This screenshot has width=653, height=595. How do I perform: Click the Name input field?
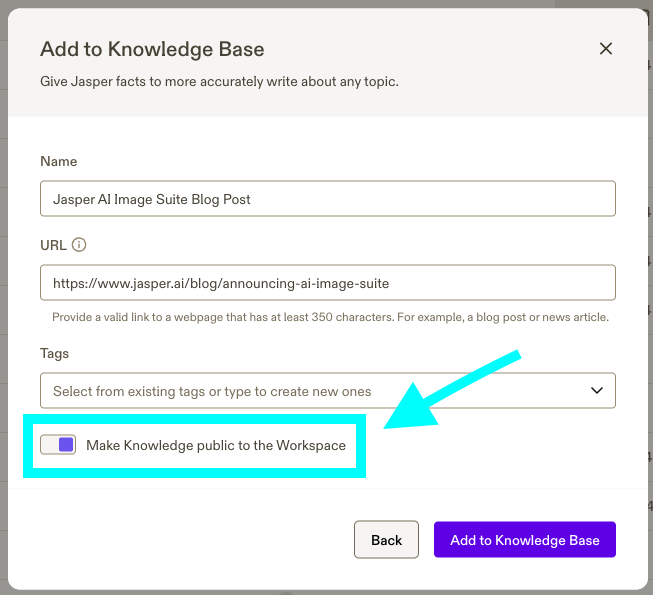point(328,199)
